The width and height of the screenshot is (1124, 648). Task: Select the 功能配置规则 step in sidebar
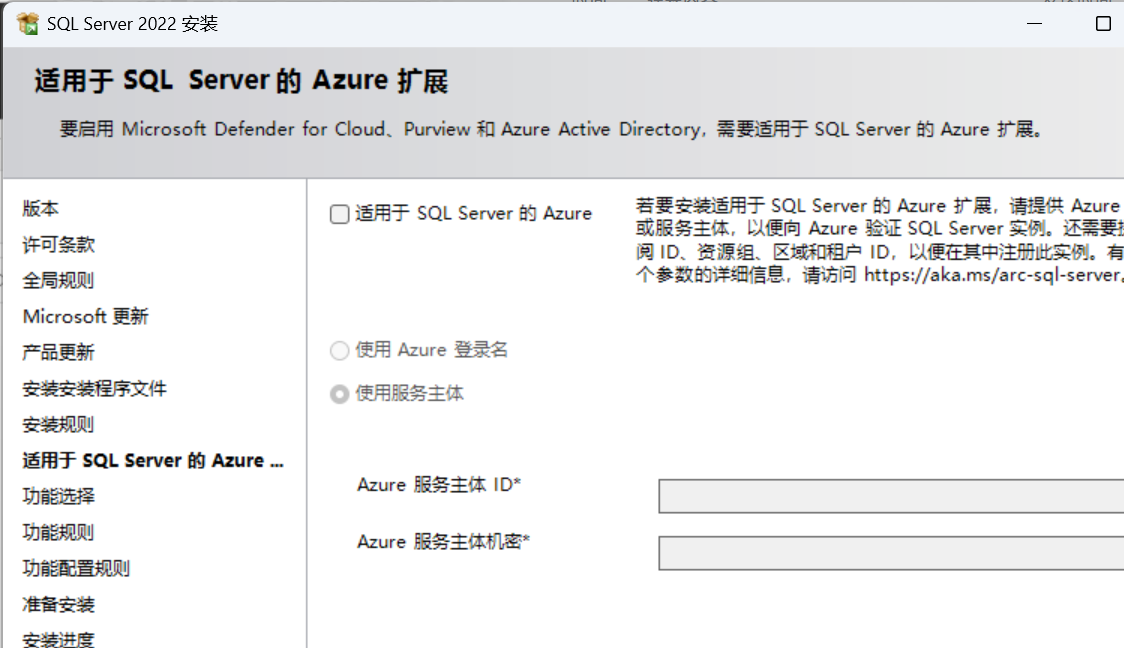pos(76,568)
